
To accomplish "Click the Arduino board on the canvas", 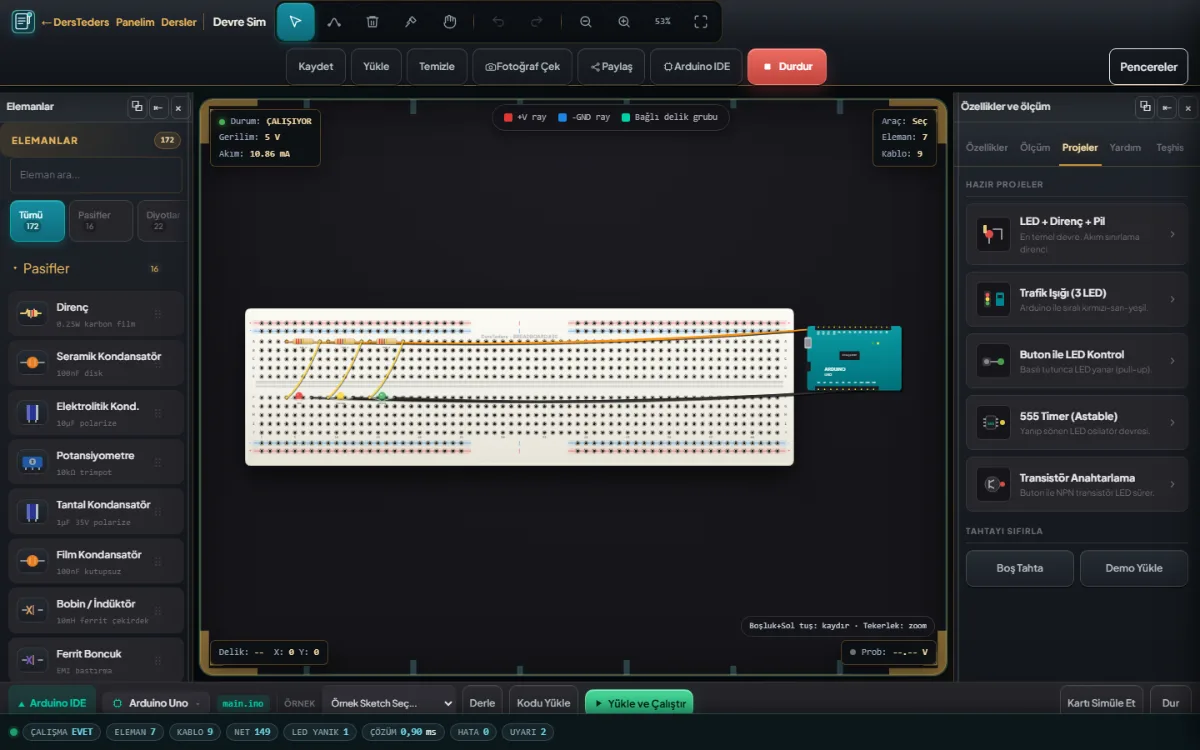I will pyautogui.click(x=854, y=358).
